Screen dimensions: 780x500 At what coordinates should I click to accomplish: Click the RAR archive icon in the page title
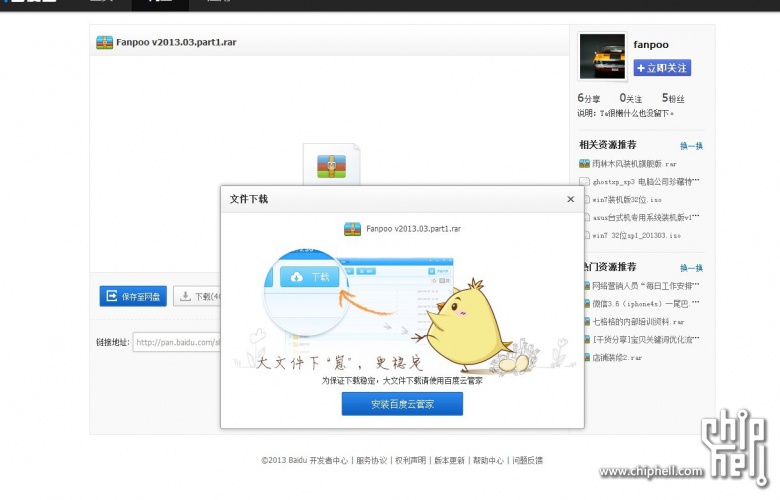click(x=104, y=42)
